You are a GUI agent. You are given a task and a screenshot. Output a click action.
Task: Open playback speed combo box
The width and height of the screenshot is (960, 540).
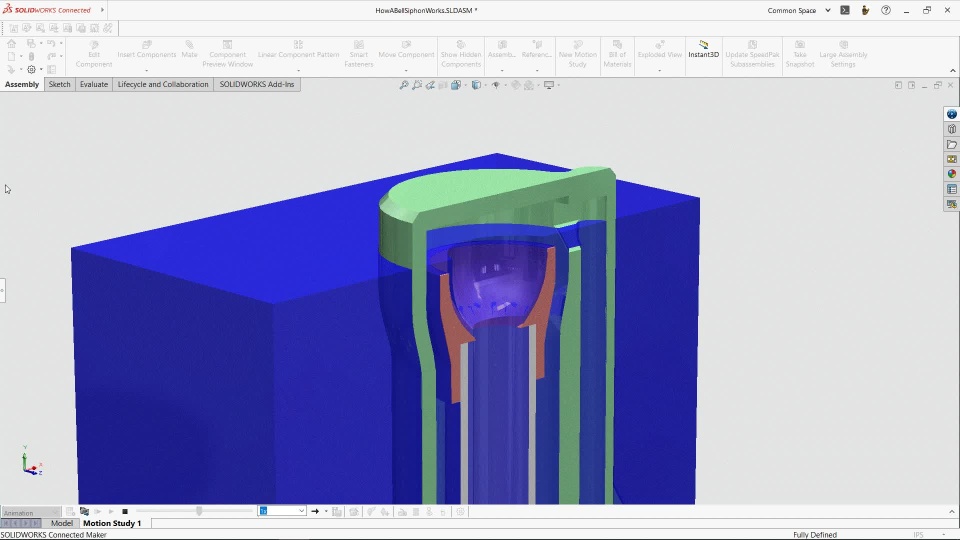pos(282,511)
